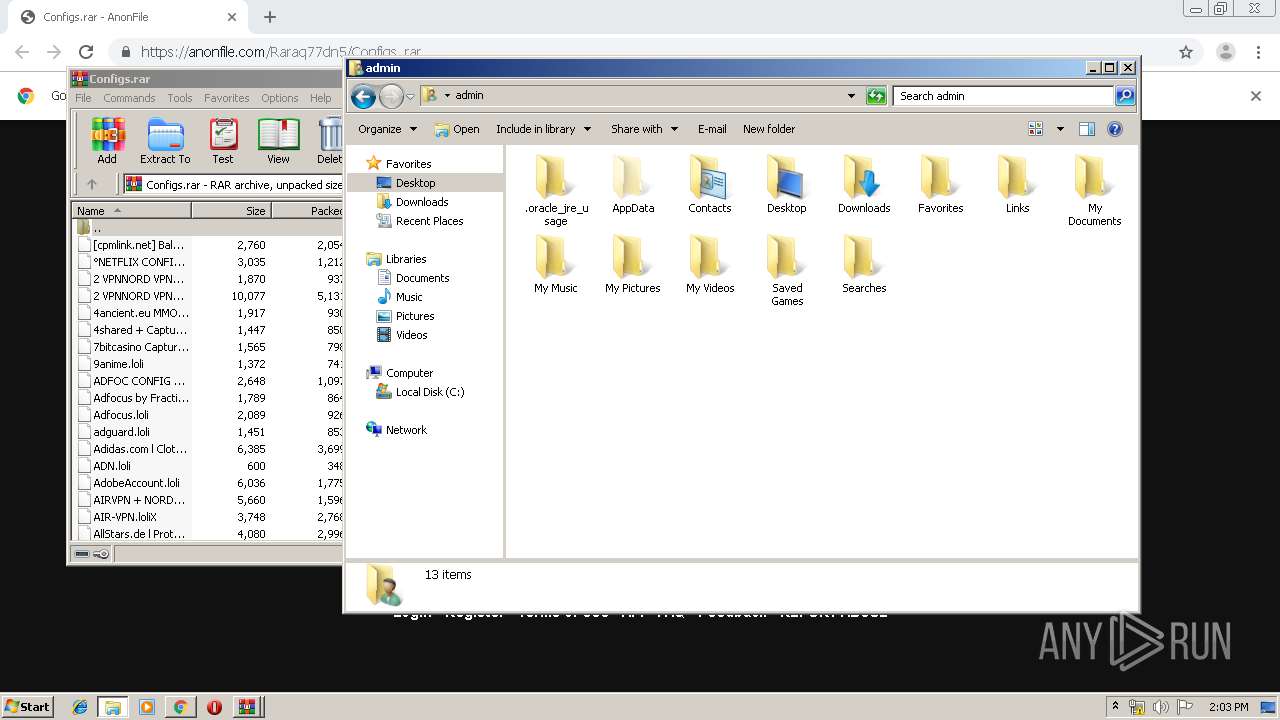Select the Saved Games folder

[x=787, y=270]
